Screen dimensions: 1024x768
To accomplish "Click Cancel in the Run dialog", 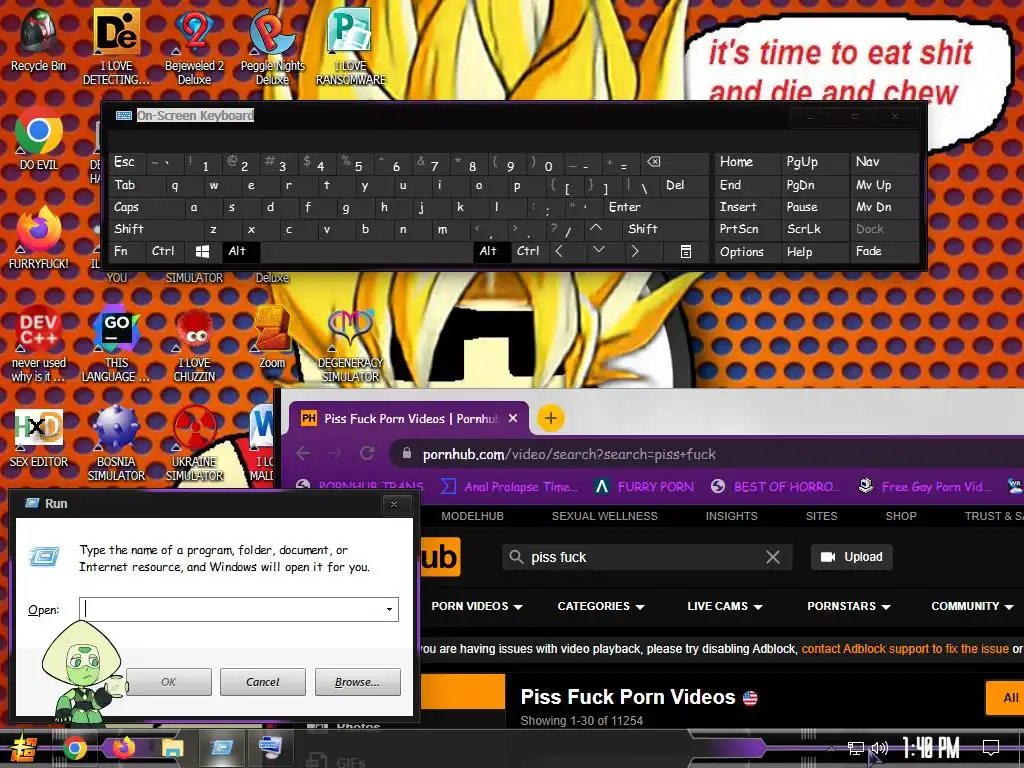I will [x=263, y=682].
